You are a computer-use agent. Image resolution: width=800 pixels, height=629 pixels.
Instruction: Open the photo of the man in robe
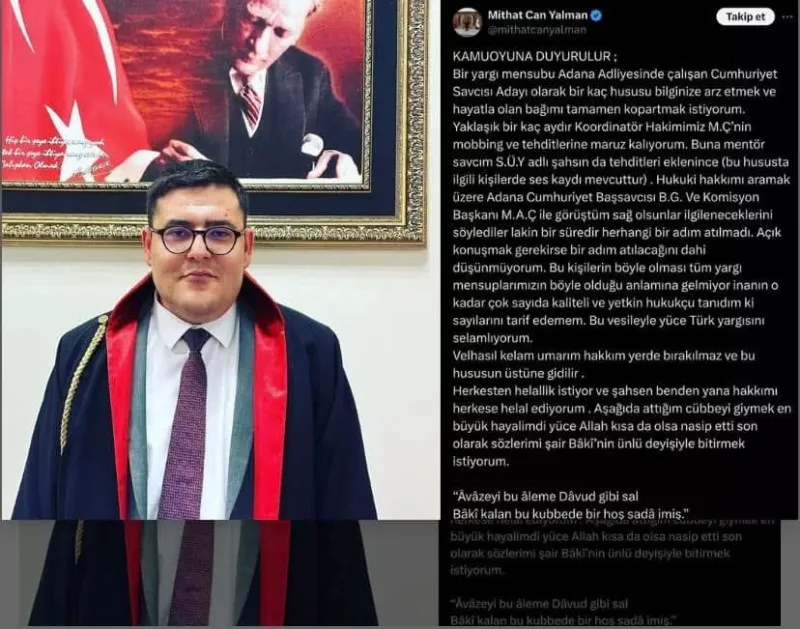220,260
